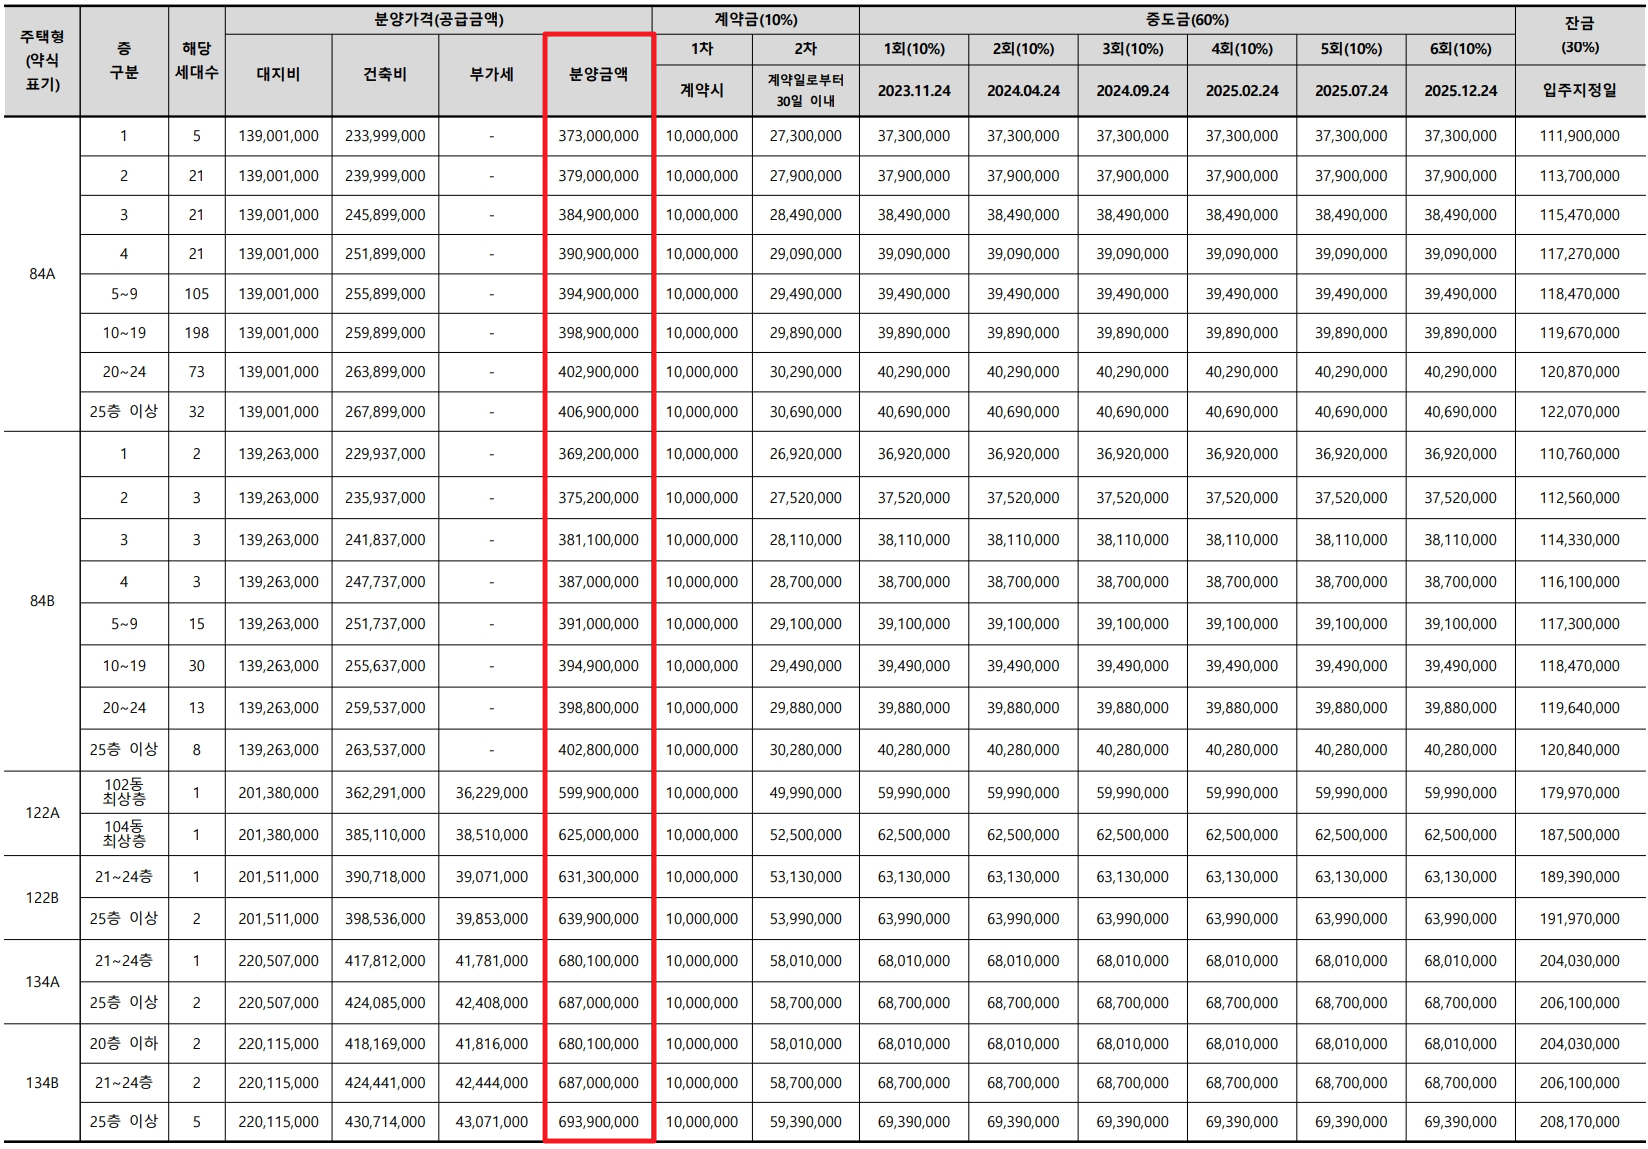Click the 해당 세대수 column header

click(x=196, y=61)
